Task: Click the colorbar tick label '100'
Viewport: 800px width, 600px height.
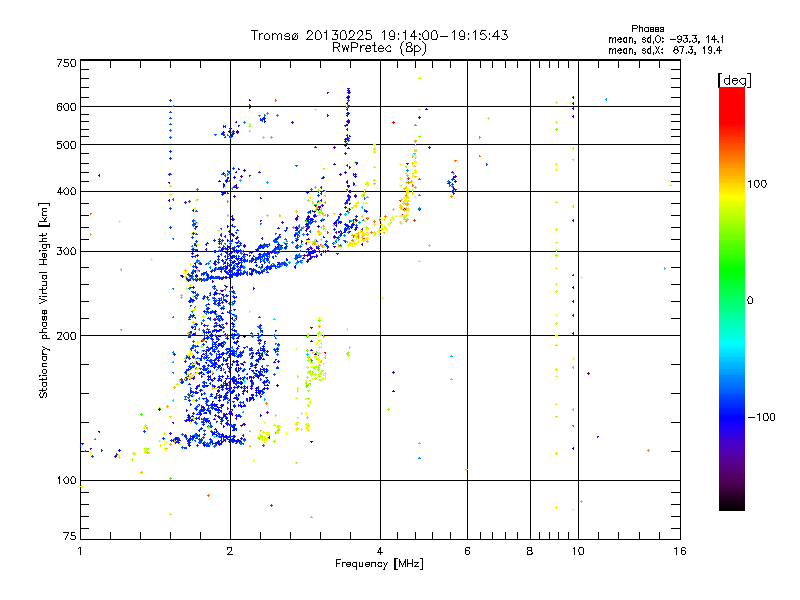Action: 757,184
